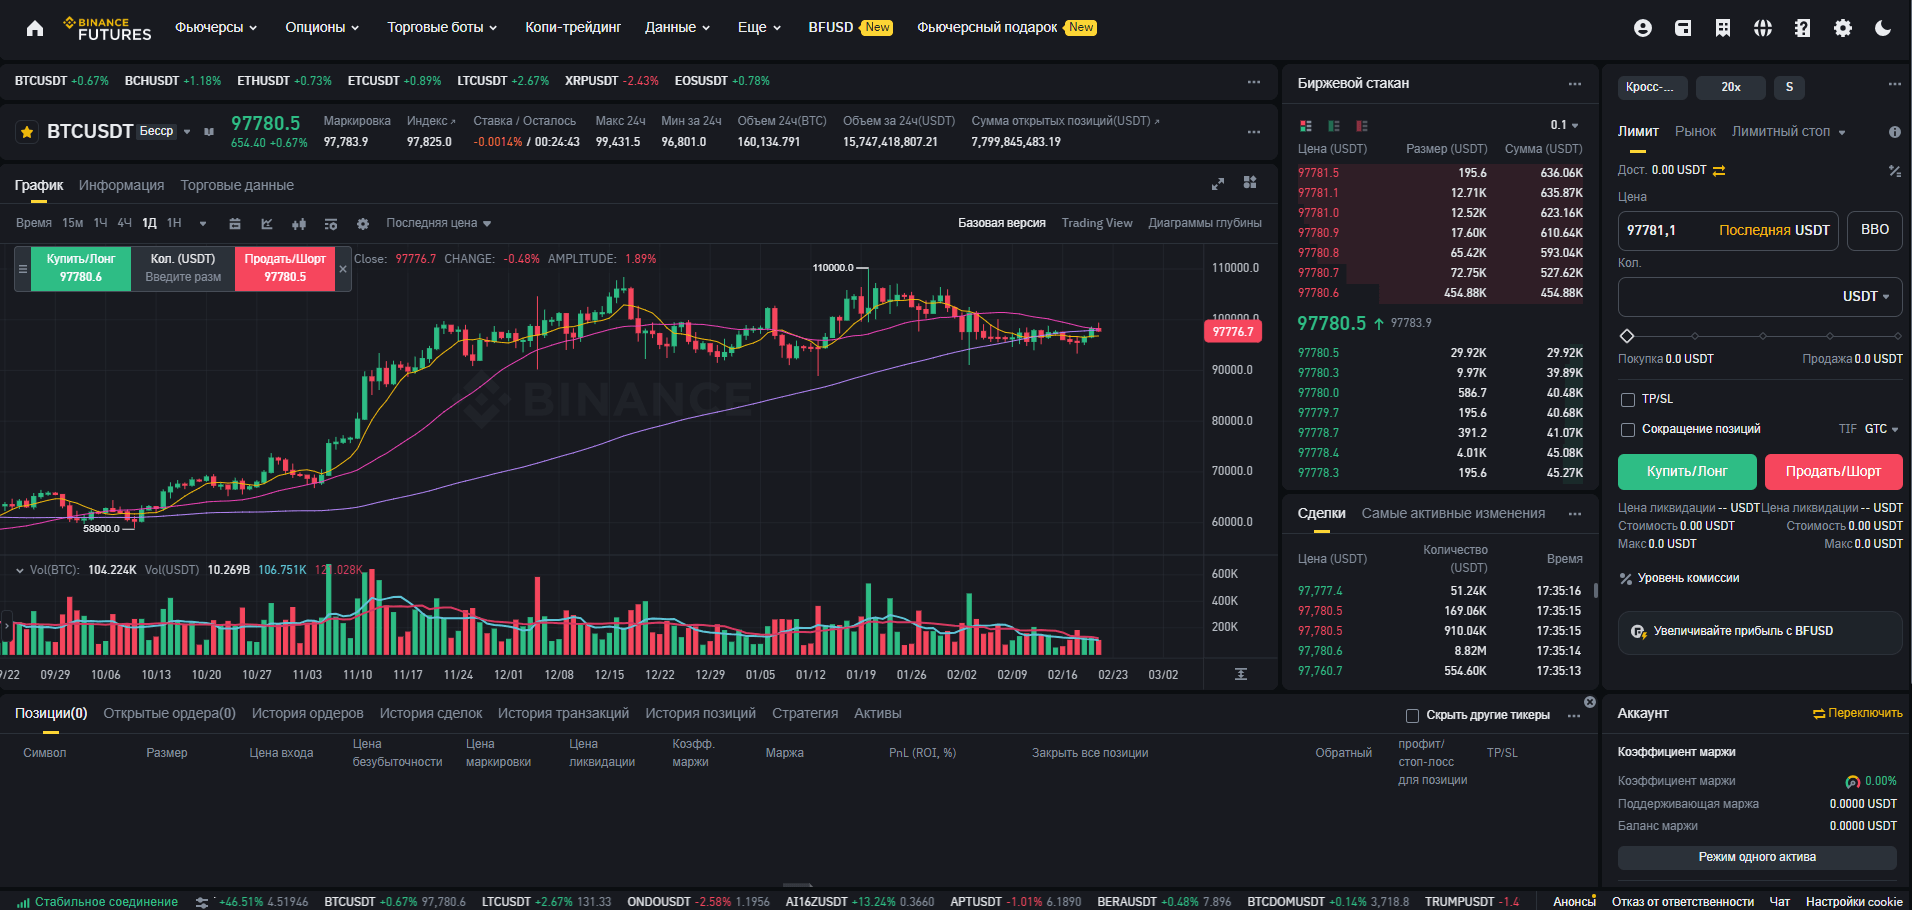Viewport: 1912px width, 910px height.
Task: Expand more chart intervals arrow
Action: (203, 224)
